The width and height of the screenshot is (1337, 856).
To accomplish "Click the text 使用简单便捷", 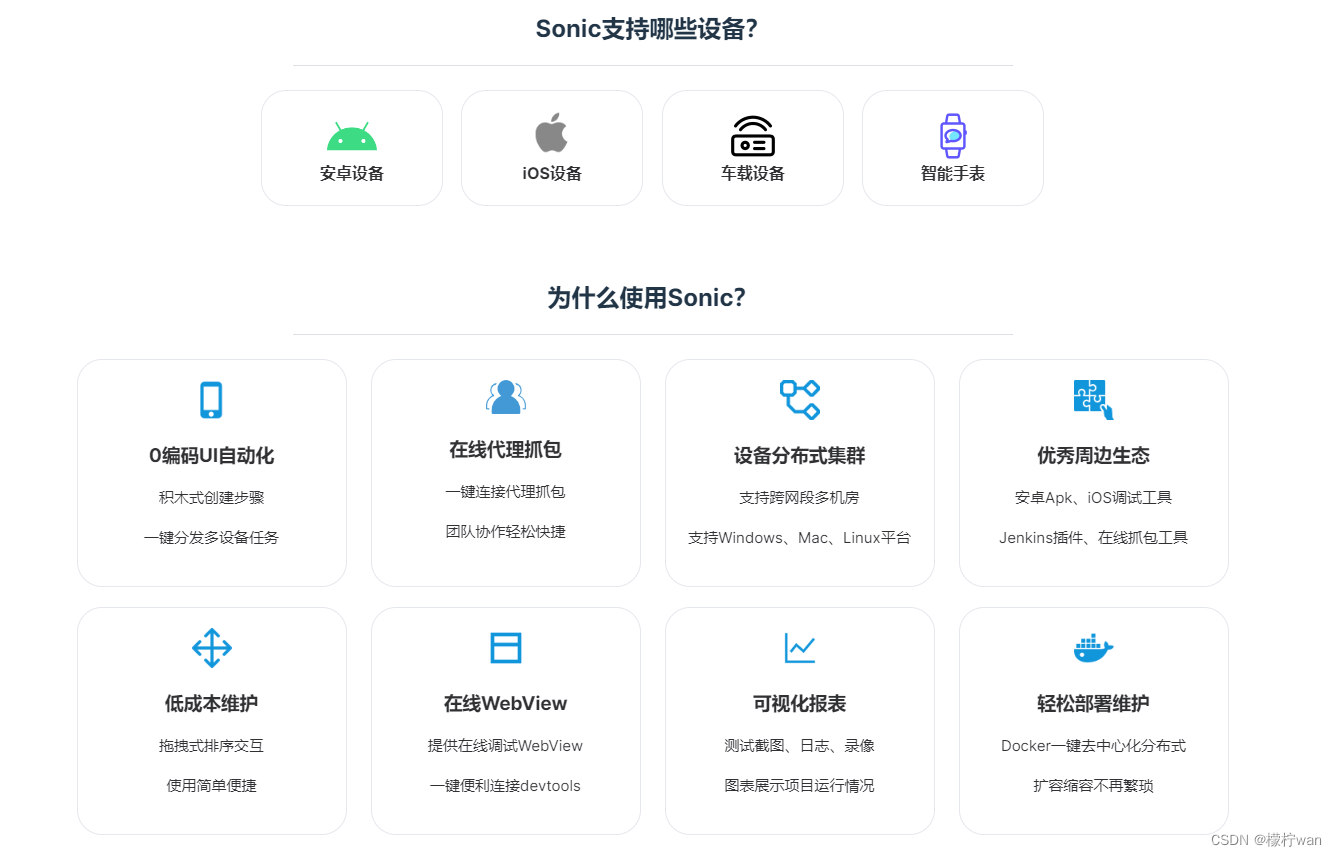I will point(212,786).
